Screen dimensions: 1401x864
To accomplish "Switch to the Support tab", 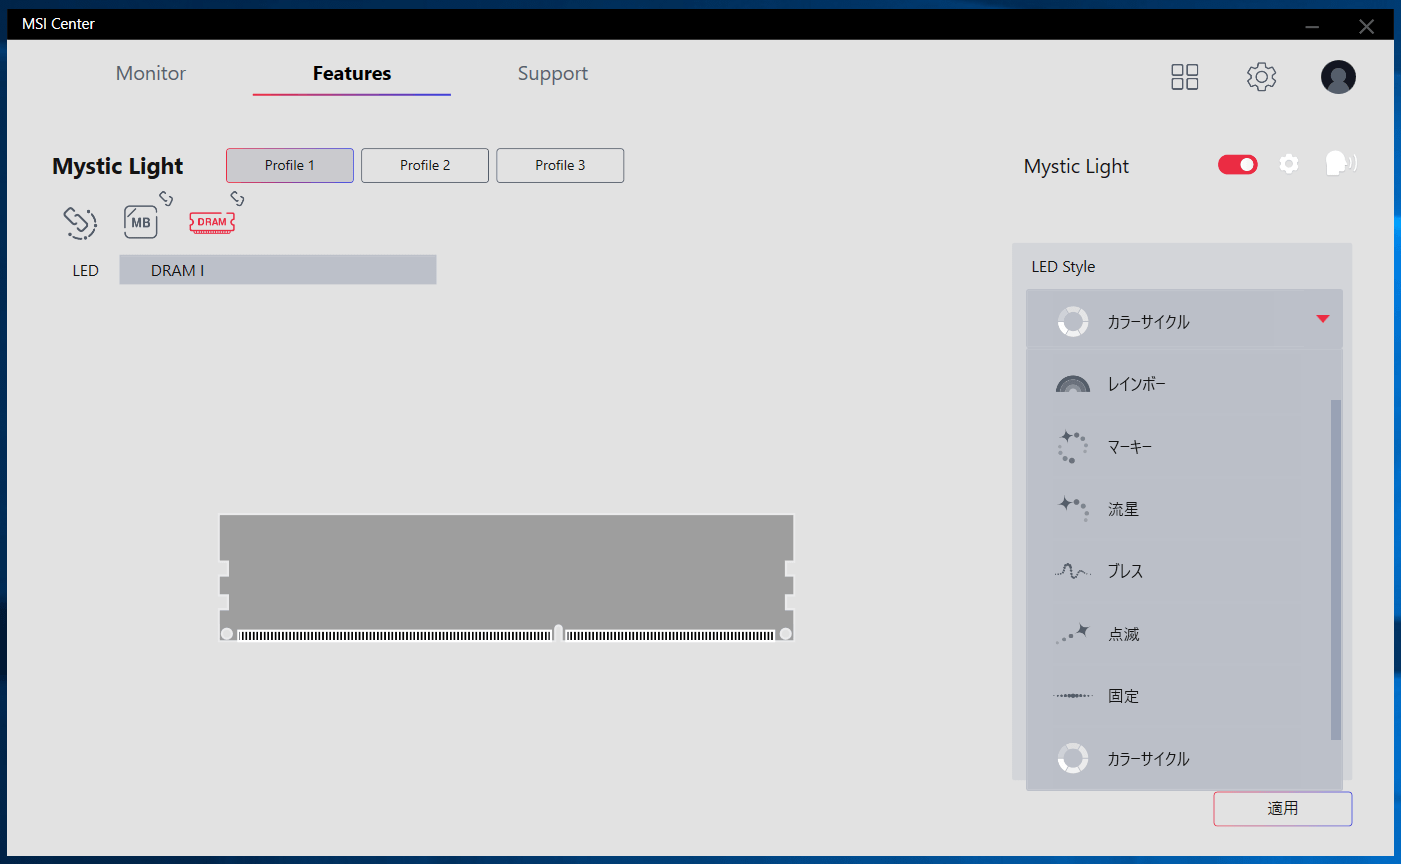I will [x=553, y=73].
